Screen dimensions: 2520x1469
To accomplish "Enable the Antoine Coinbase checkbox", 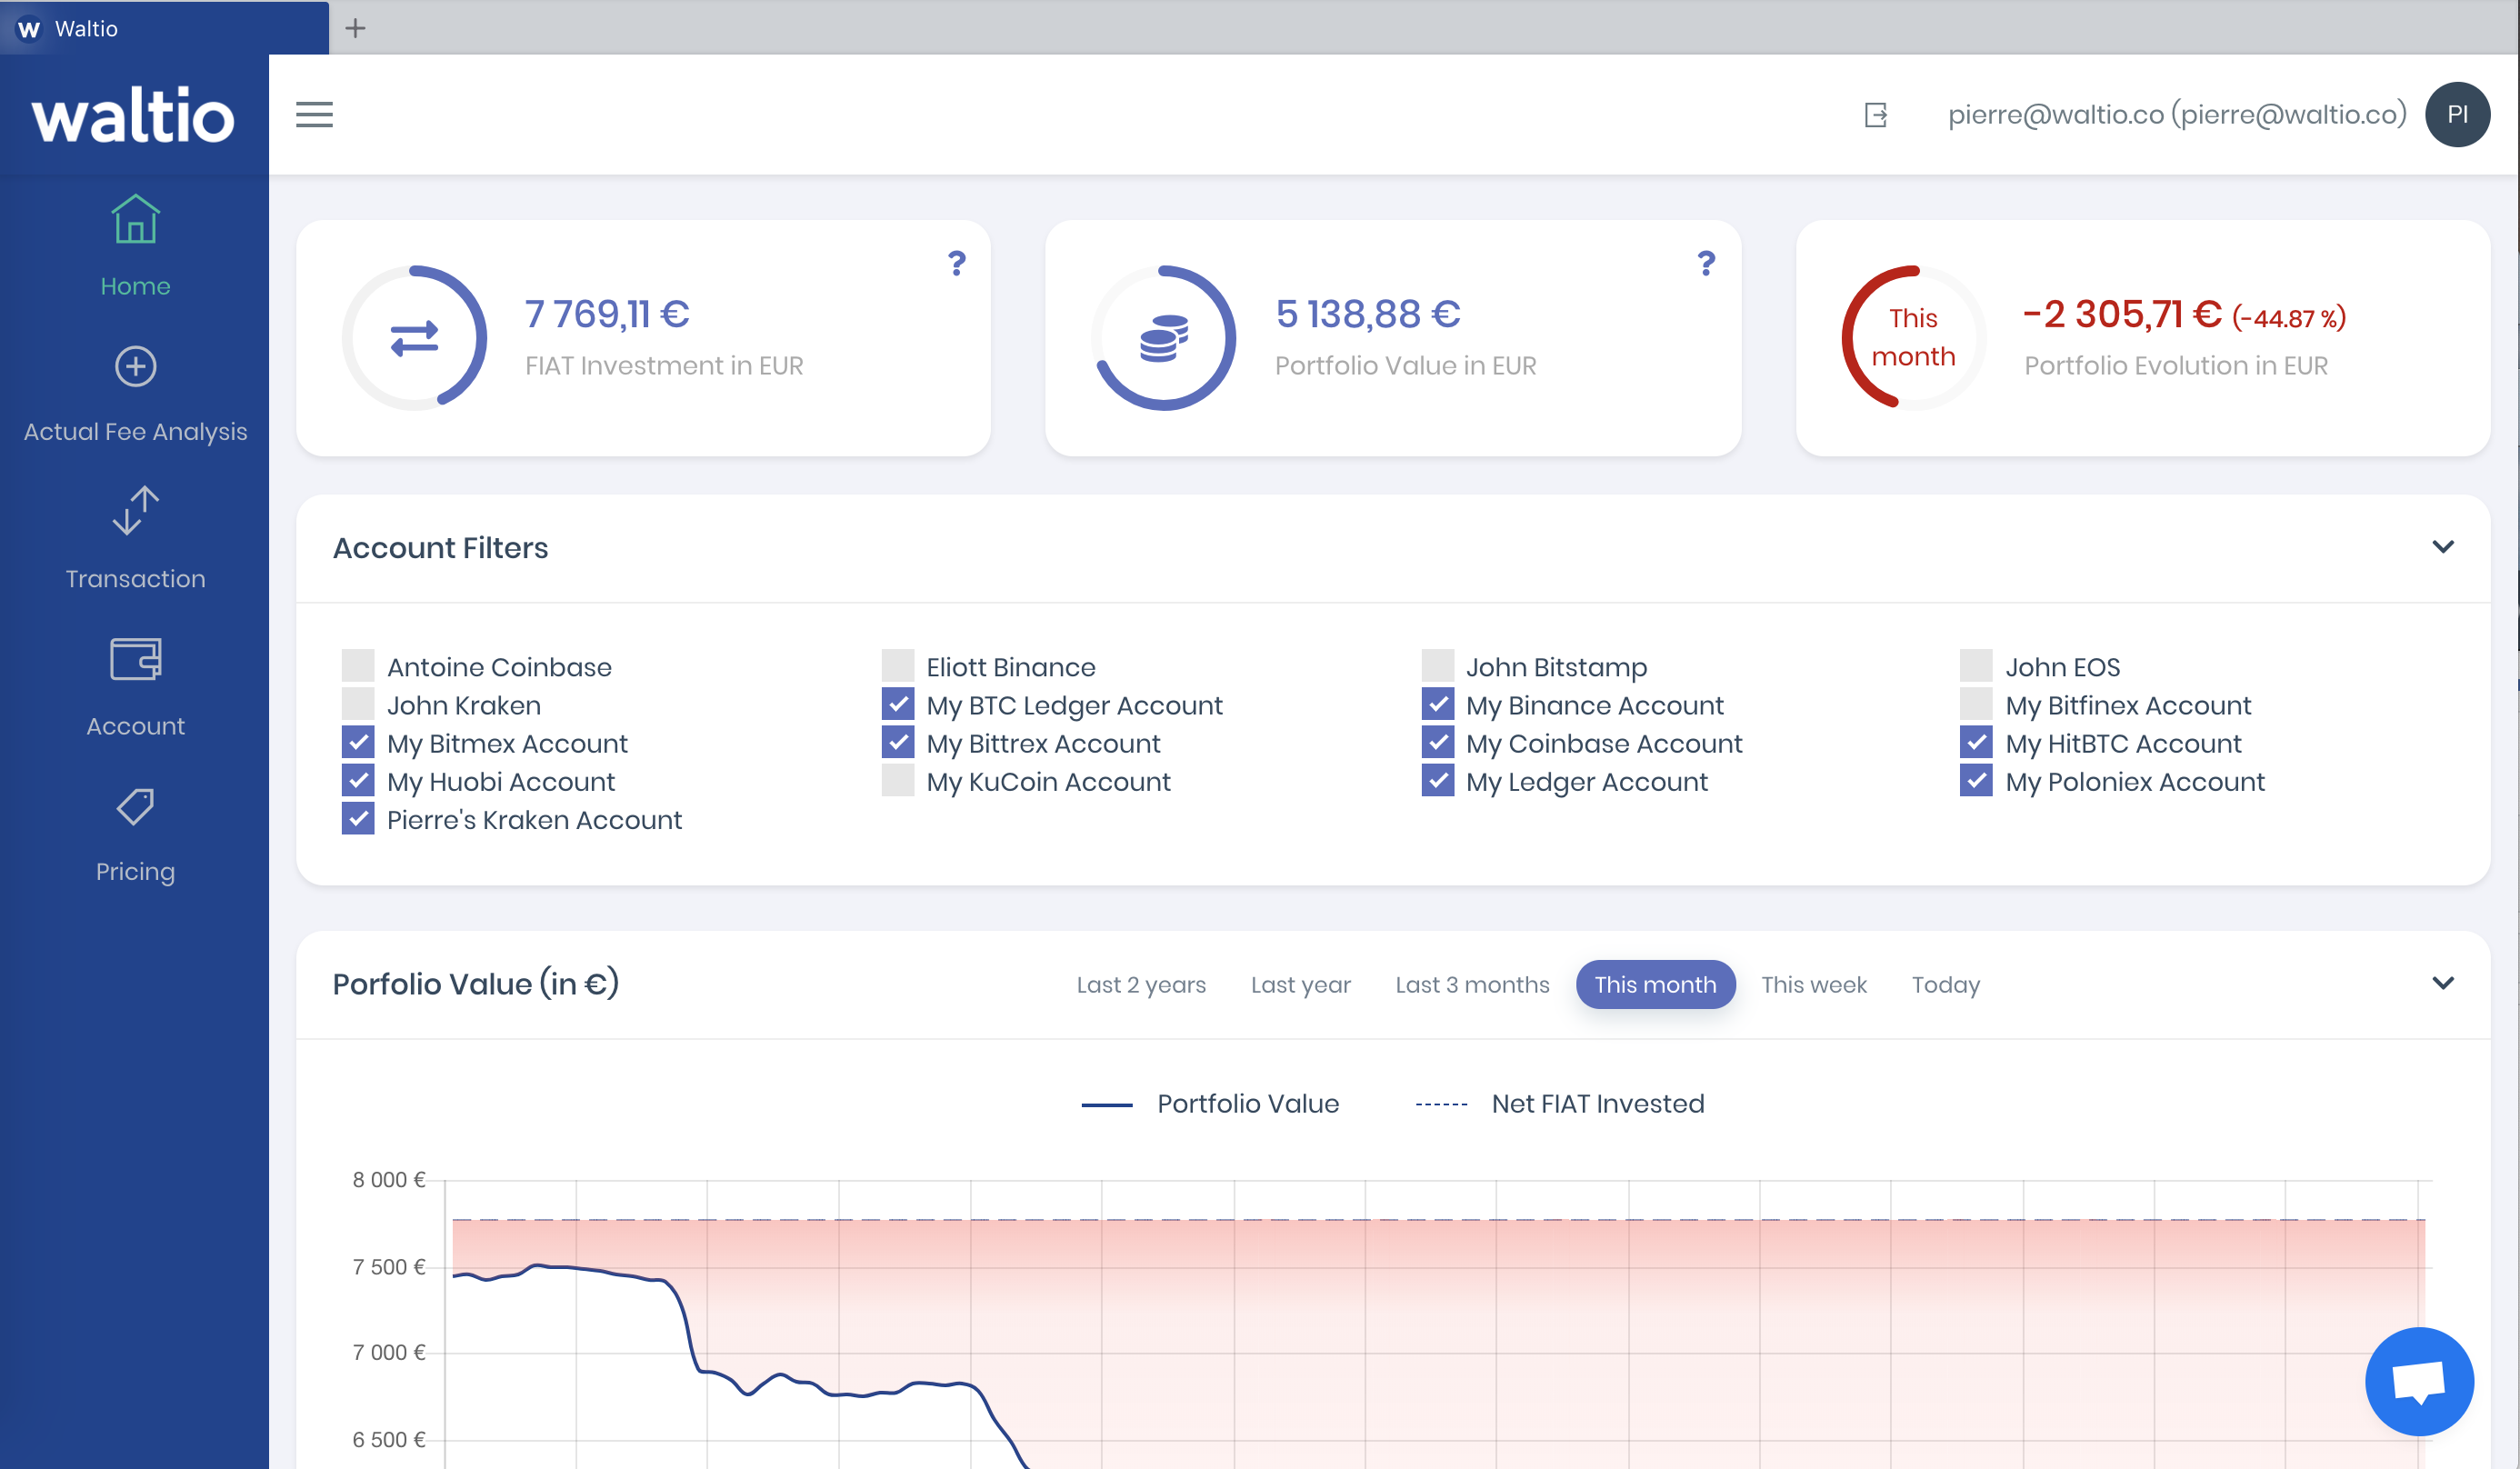I will [x=358, y=666].
